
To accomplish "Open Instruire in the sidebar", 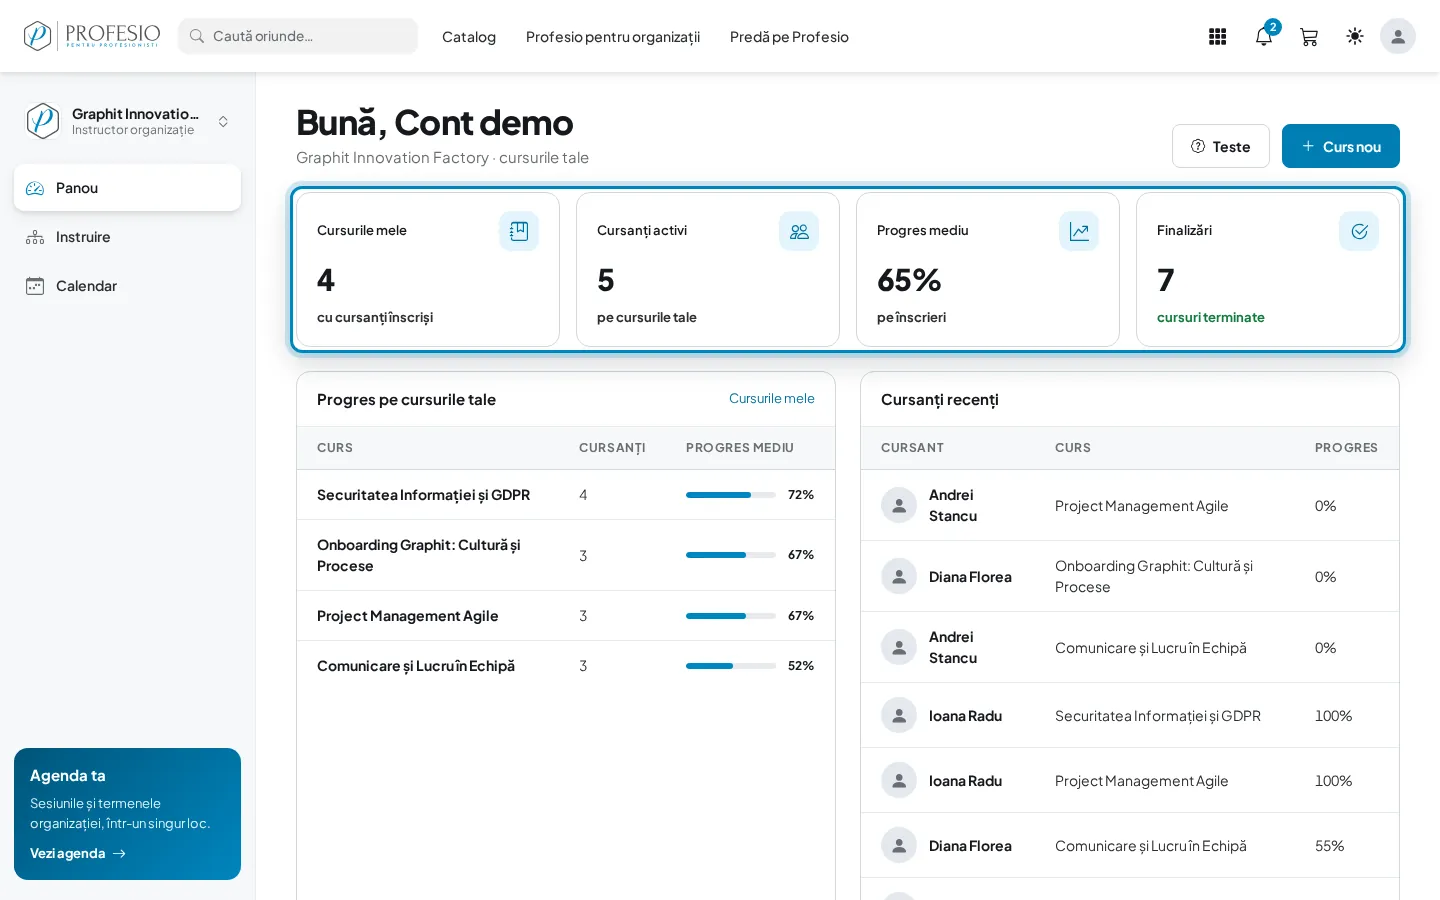I will point(127,237).
